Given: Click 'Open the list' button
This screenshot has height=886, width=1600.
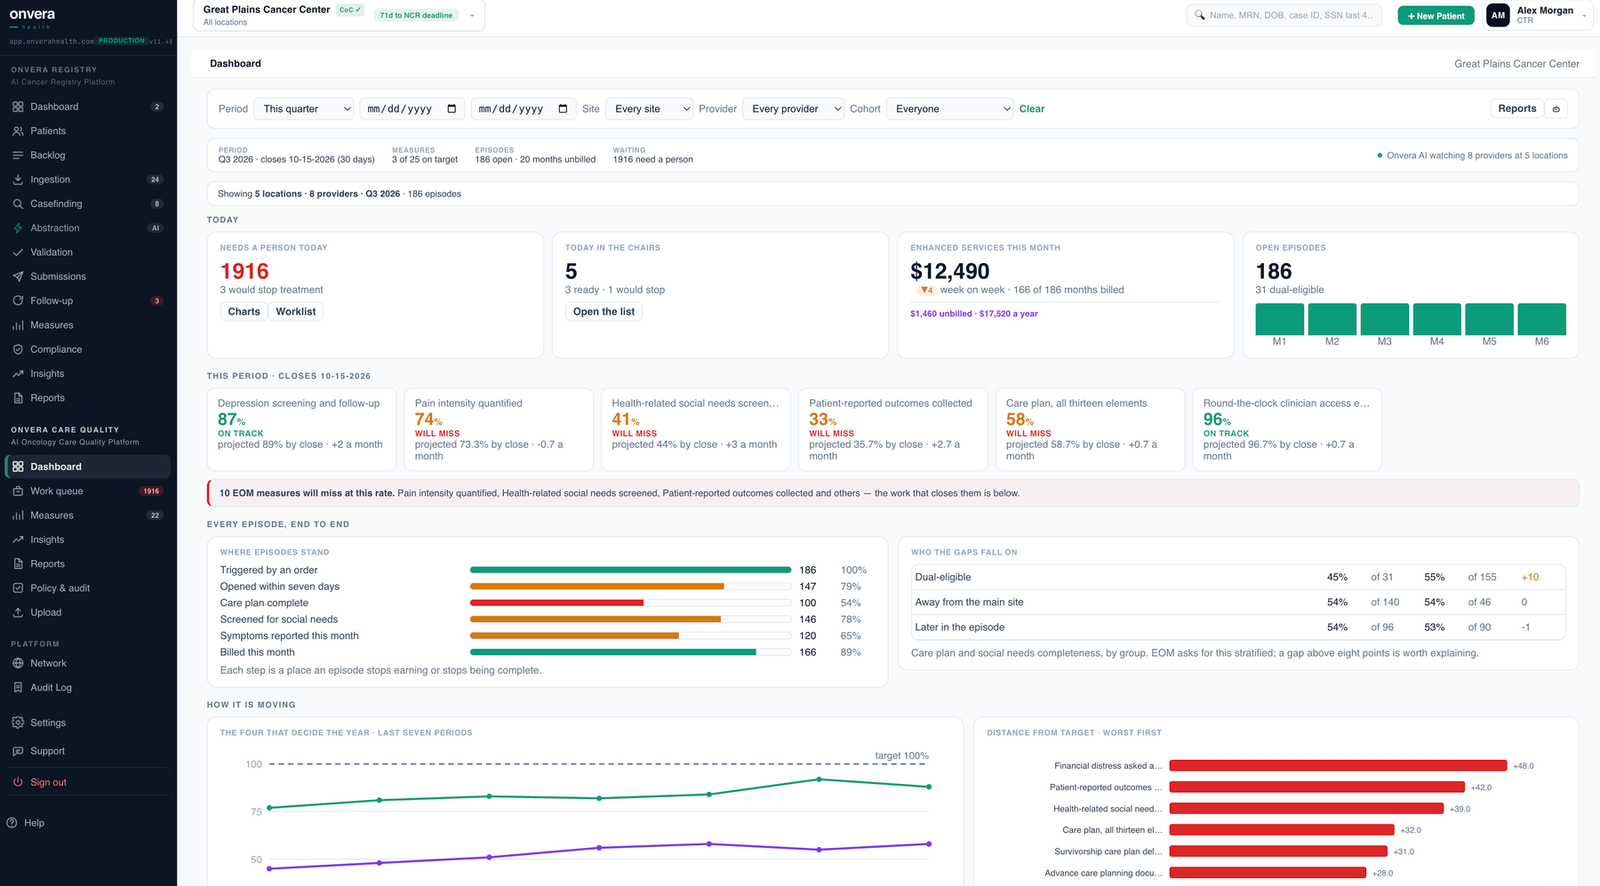Looking at the screenshot, I should pyautogui.click(x=604, y=312).
